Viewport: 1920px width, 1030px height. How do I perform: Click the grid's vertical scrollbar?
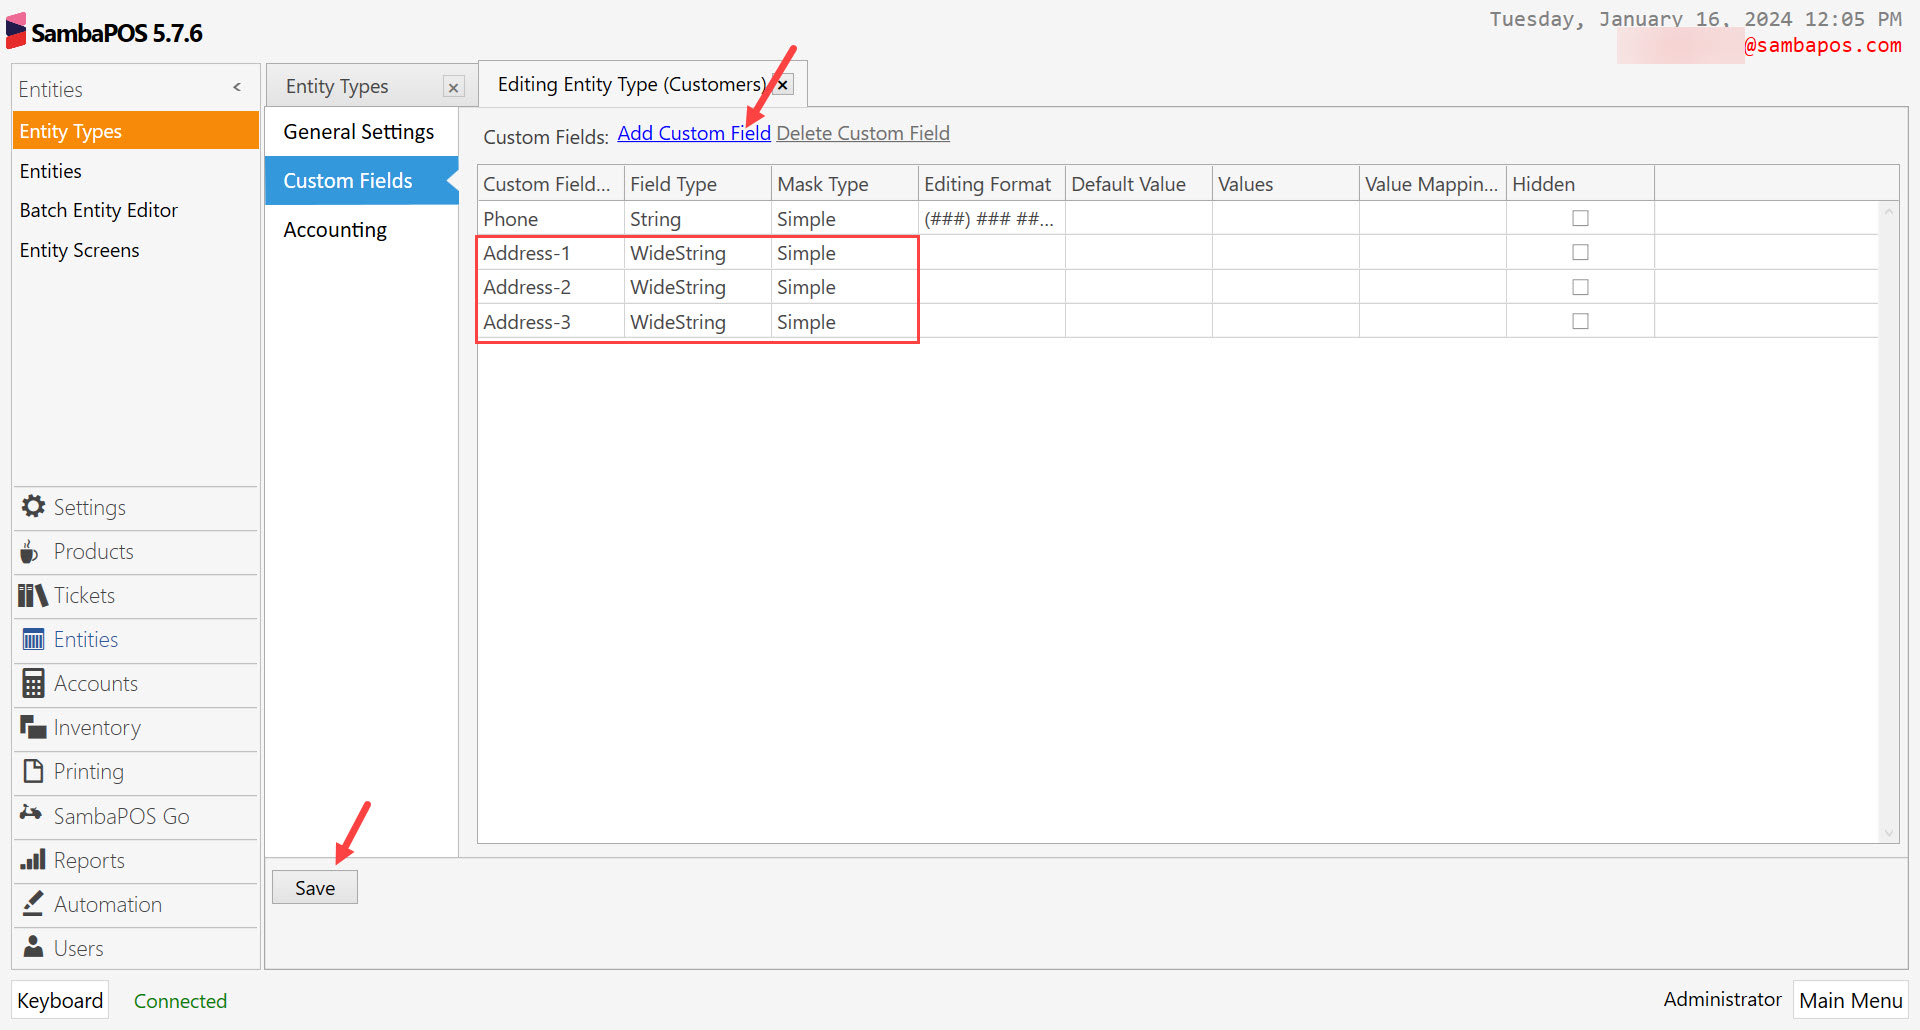coord(1889,520)
